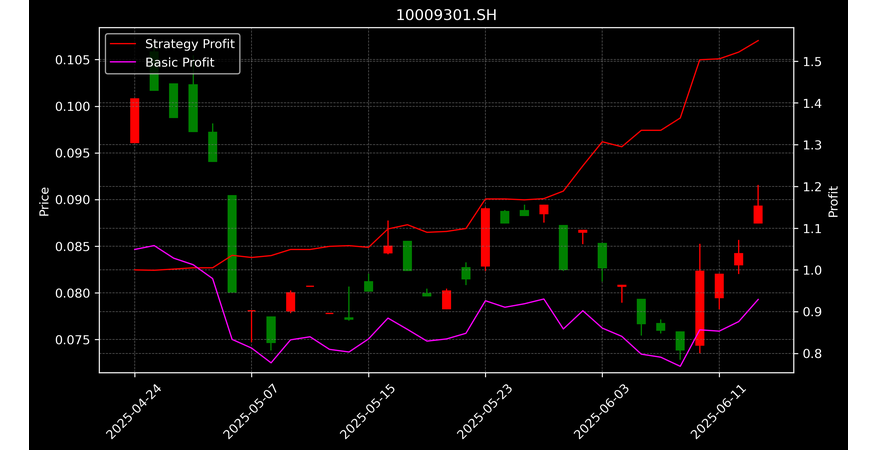Select the Basic Profit legend label

[x=180, y=62]
